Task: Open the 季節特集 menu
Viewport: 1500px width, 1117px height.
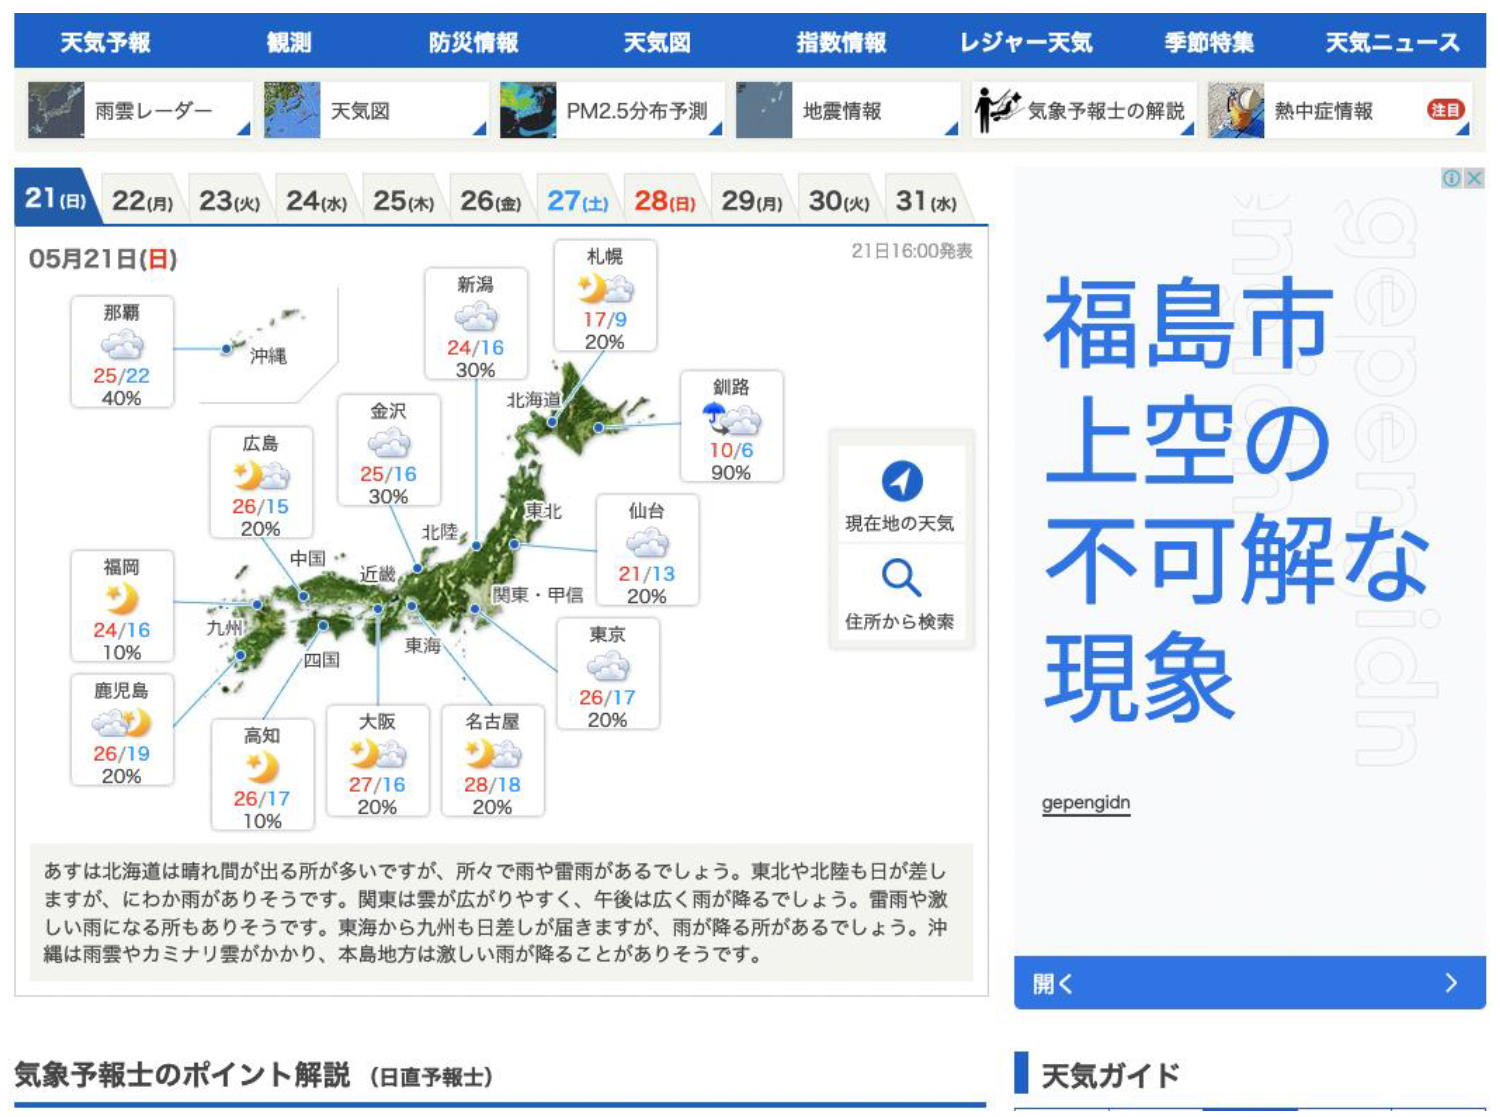Action: click(1209, 42)
